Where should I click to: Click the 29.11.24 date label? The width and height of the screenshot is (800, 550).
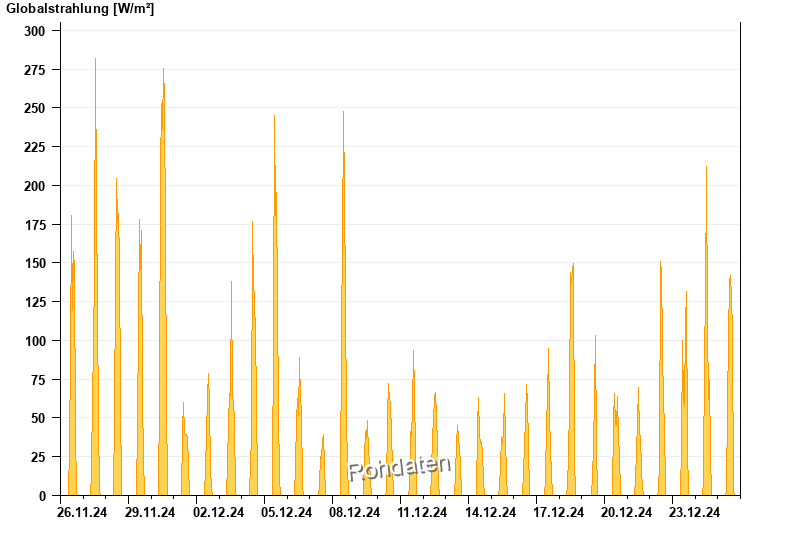150,512
